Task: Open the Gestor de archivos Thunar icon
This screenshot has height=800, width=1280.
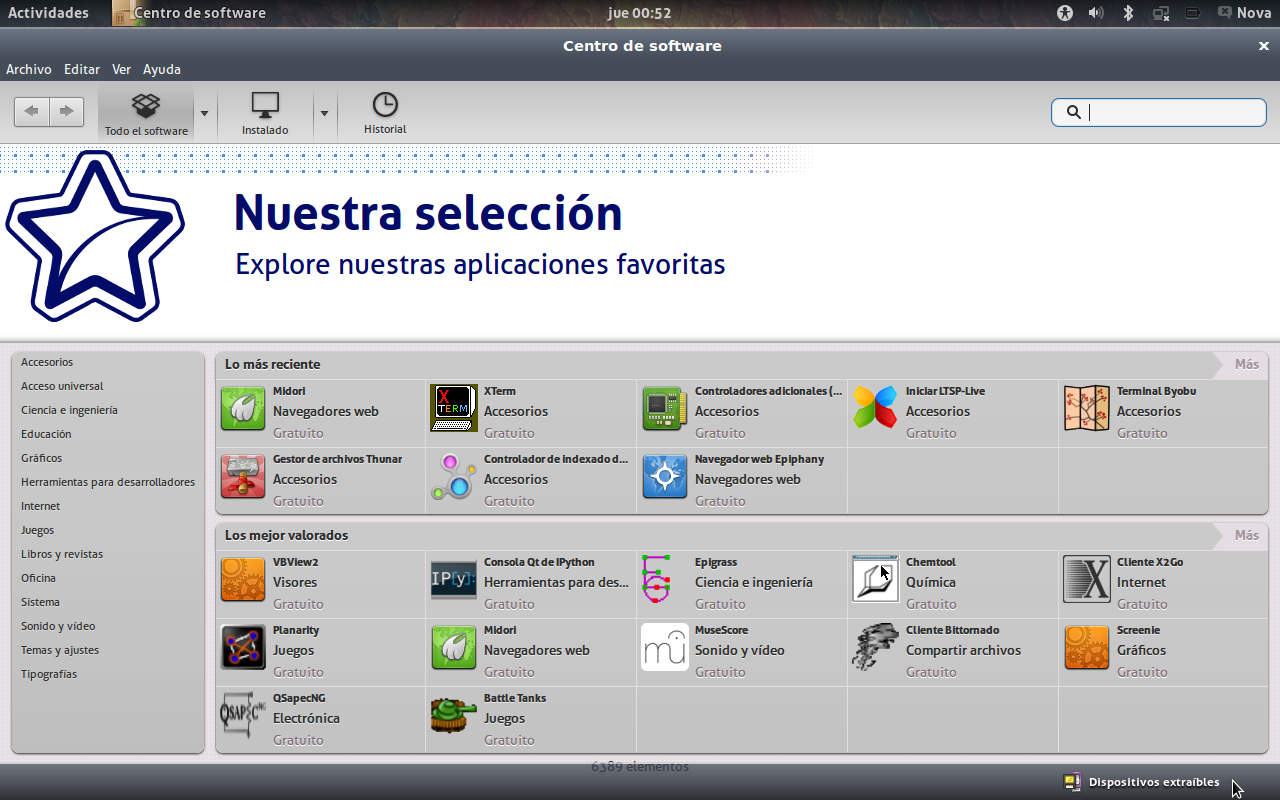Action: 243,477
